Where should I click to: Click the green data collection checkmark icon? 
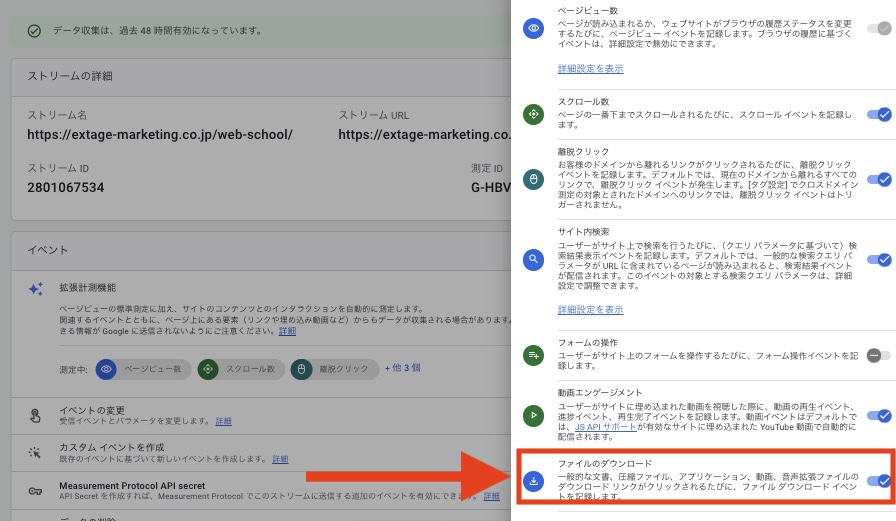[x=34, y=31]
